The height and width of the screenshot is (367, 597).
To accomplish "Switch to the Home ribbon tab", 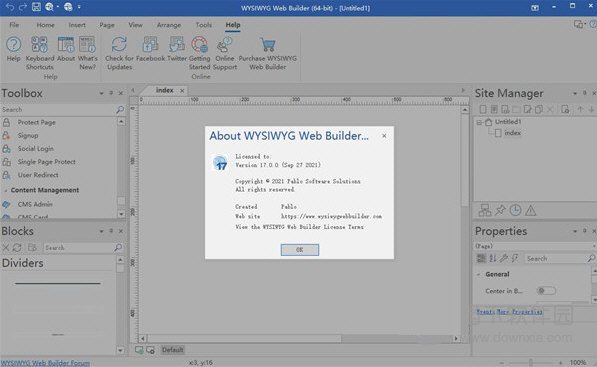I will click(45, 25).
